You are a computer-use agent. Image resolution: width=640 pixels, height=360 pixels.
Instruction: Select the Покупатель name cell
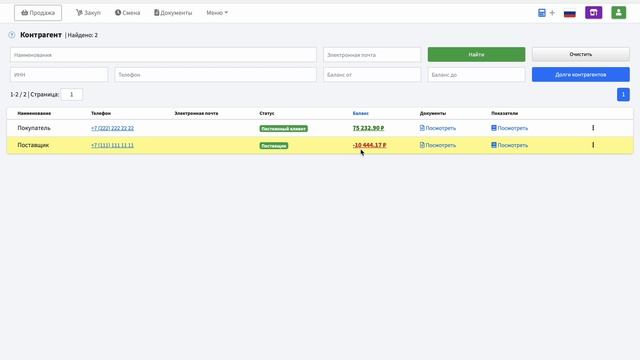pyautogui.click(x=34, y=128)
